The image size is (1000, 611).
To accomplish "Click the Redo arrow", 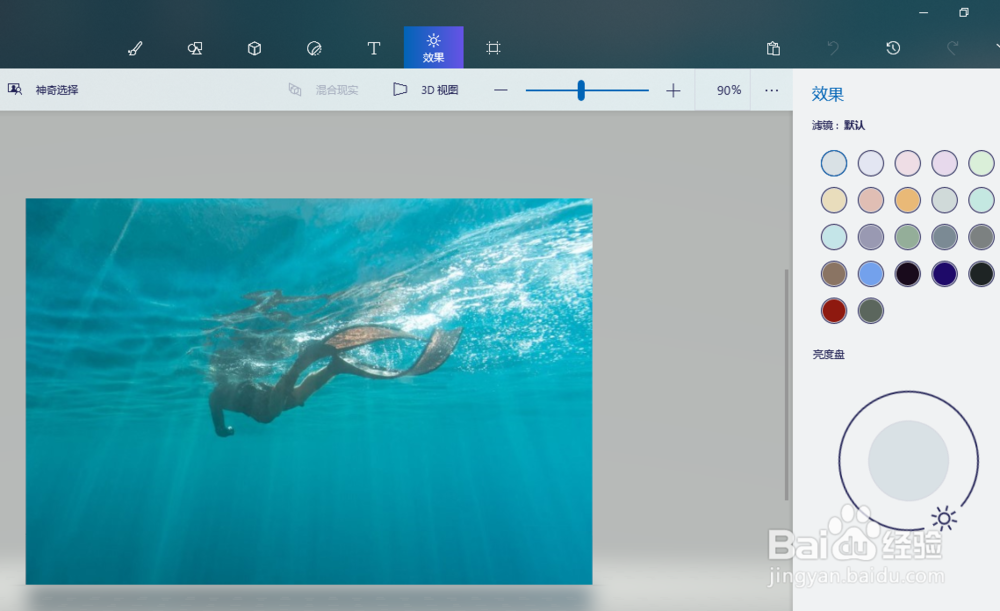I will (x=952, y=48).
